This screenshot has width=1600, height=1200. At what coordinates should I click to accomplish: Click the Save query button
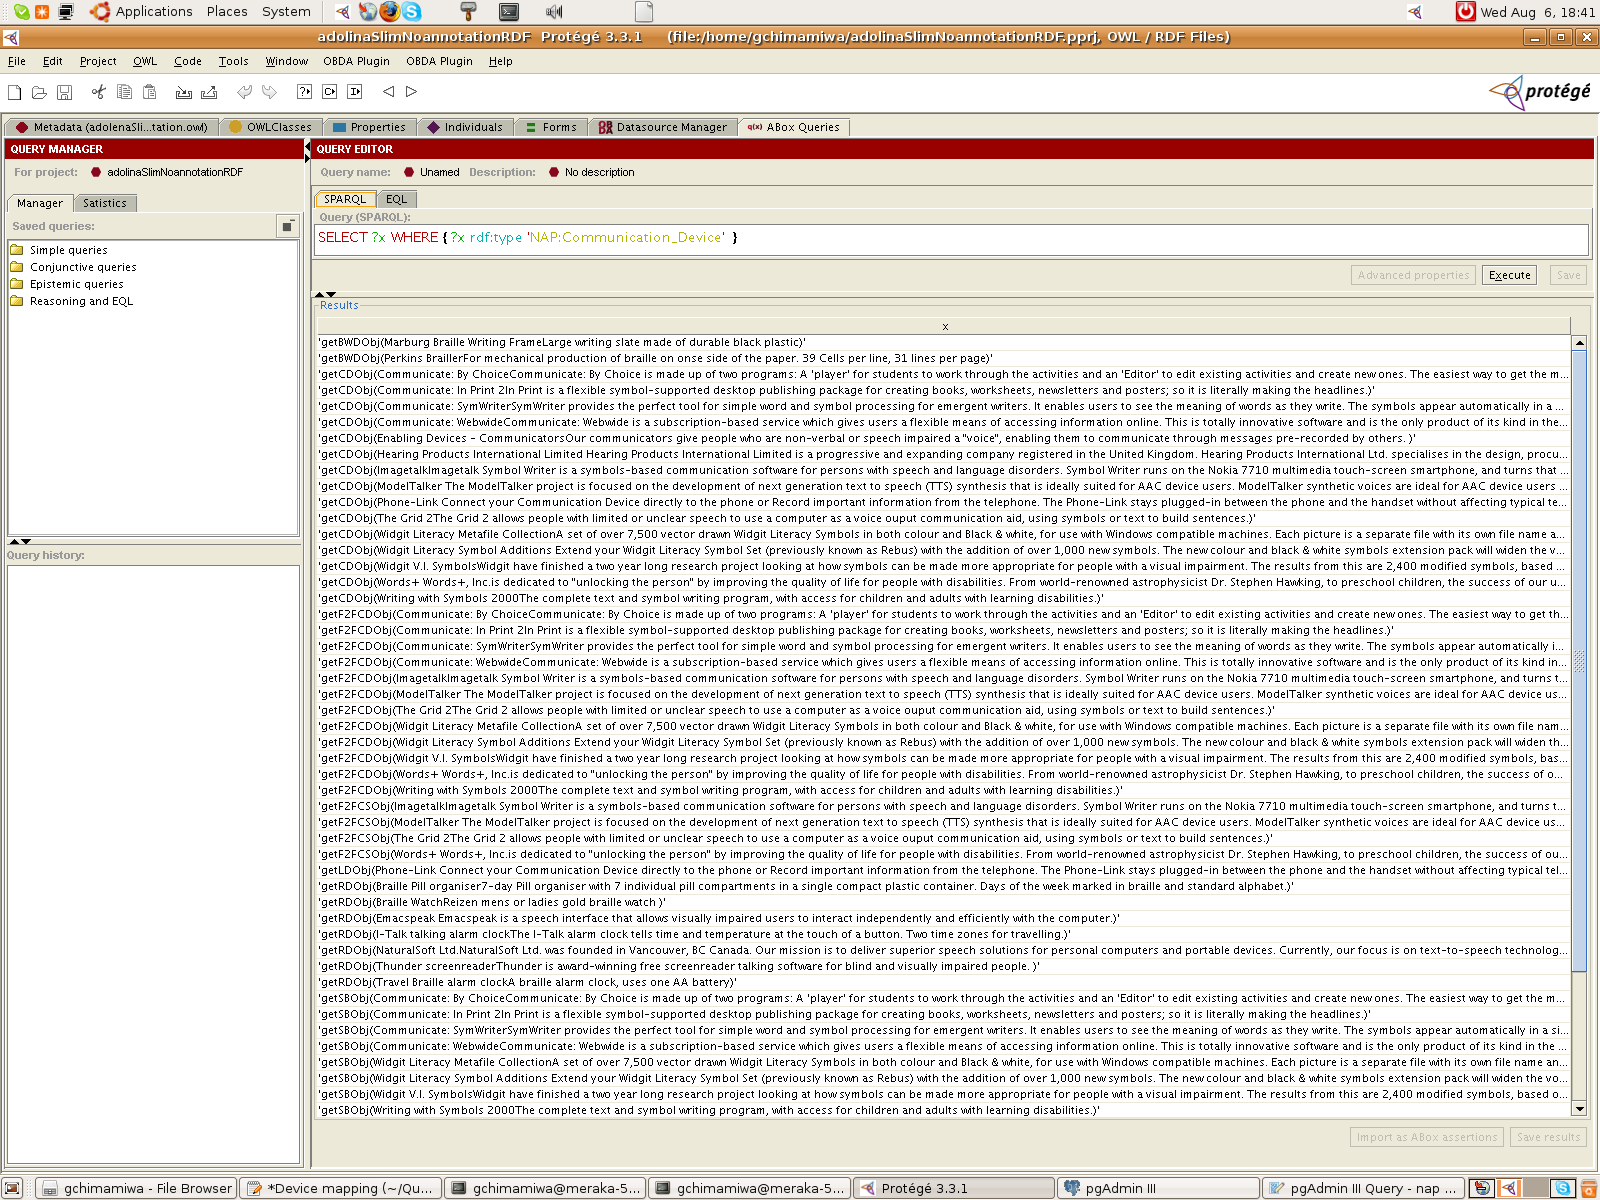(1568, 275)
